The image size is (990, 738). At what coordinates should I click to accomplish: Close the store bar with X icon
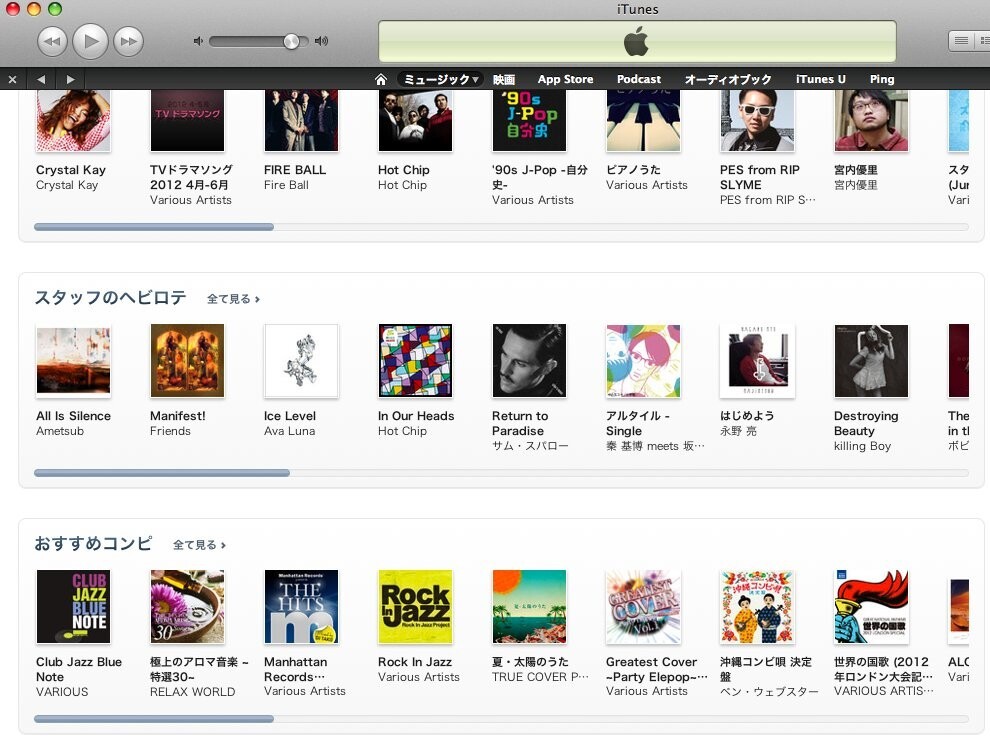[12, 80]
